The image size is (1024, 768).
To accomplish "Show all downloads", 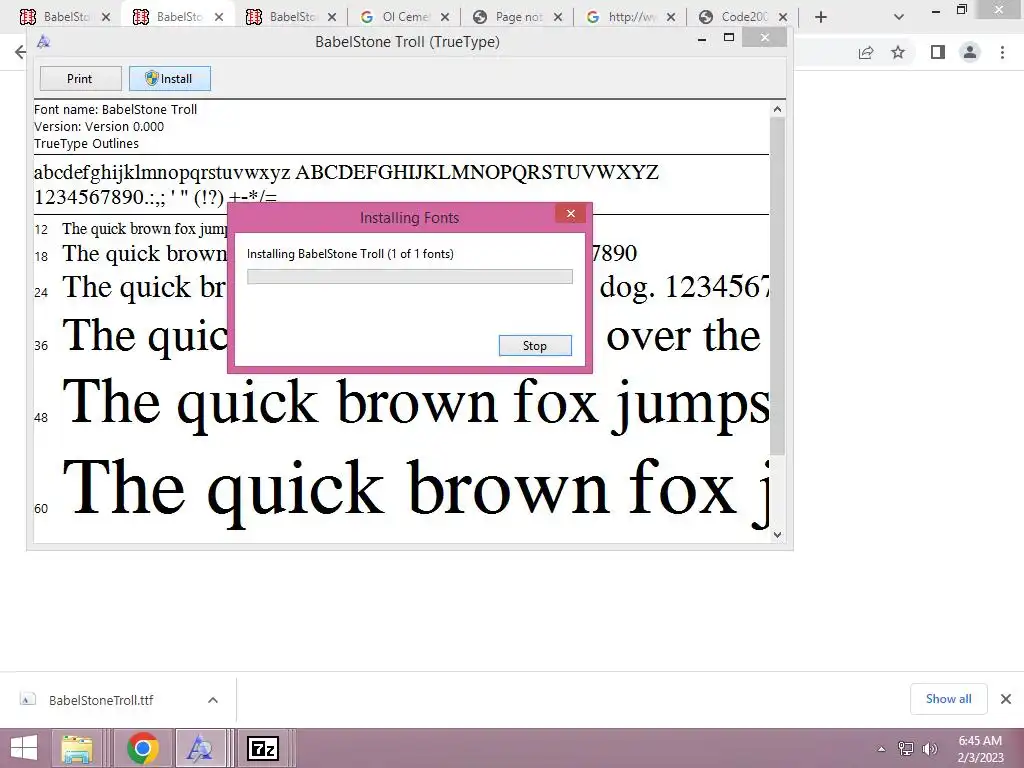I will coord(949,699).
